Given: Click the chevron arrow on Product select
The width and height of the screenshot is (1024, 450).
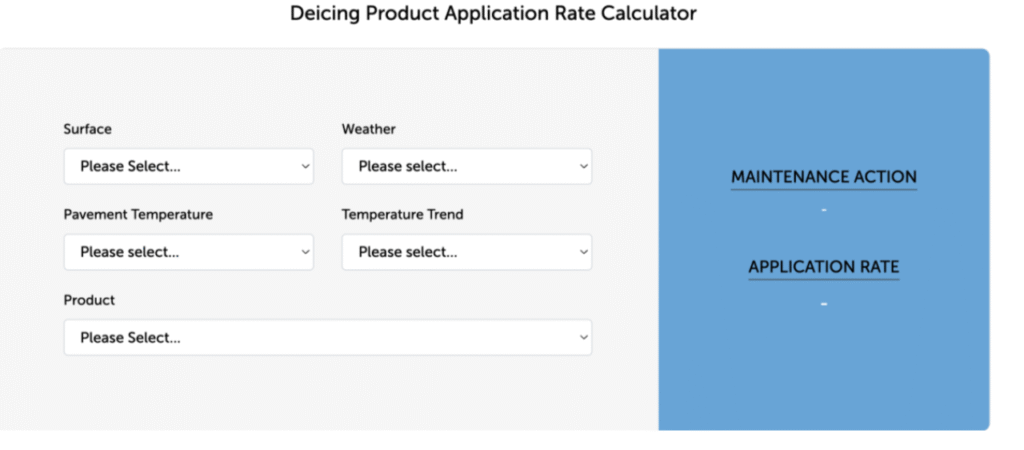Looking at the screenshot, I should point(584,338).
